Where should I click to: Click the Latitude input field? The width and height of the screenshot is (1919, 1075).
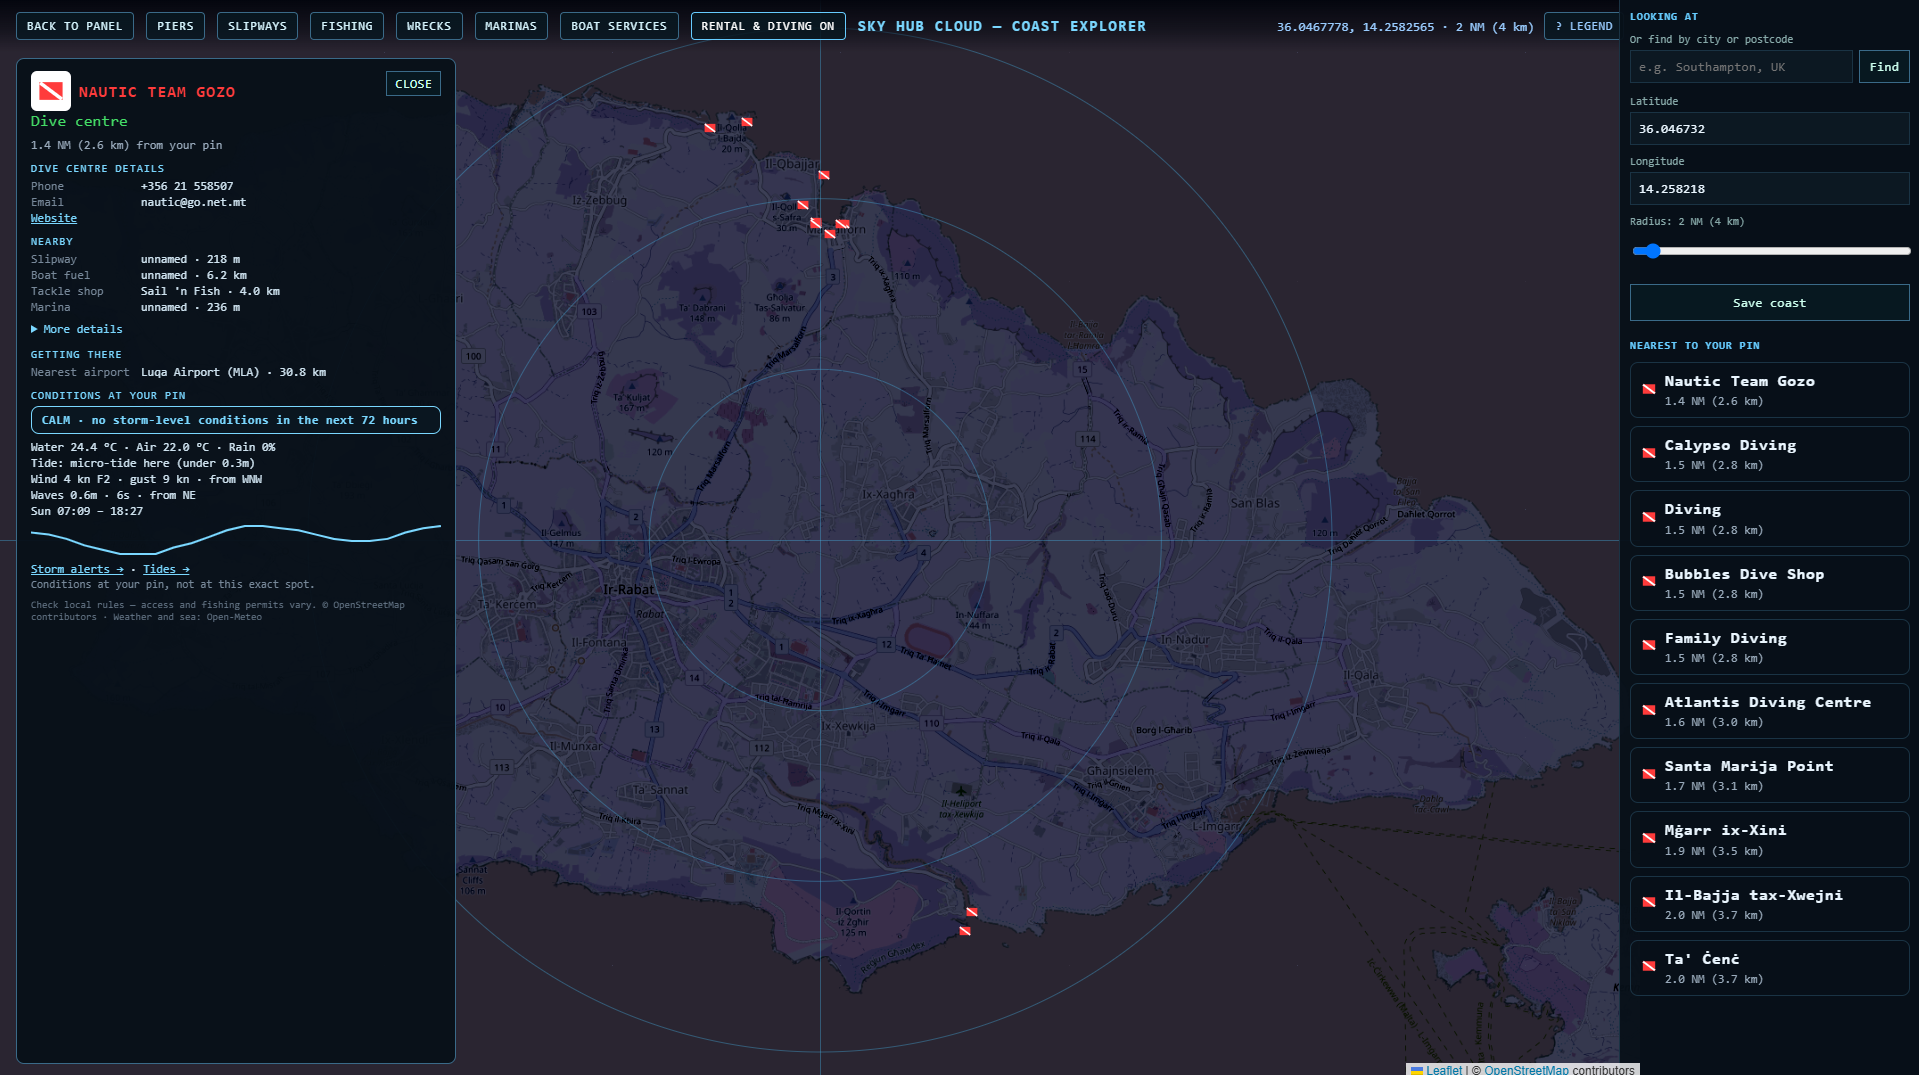coord(1769,129)
